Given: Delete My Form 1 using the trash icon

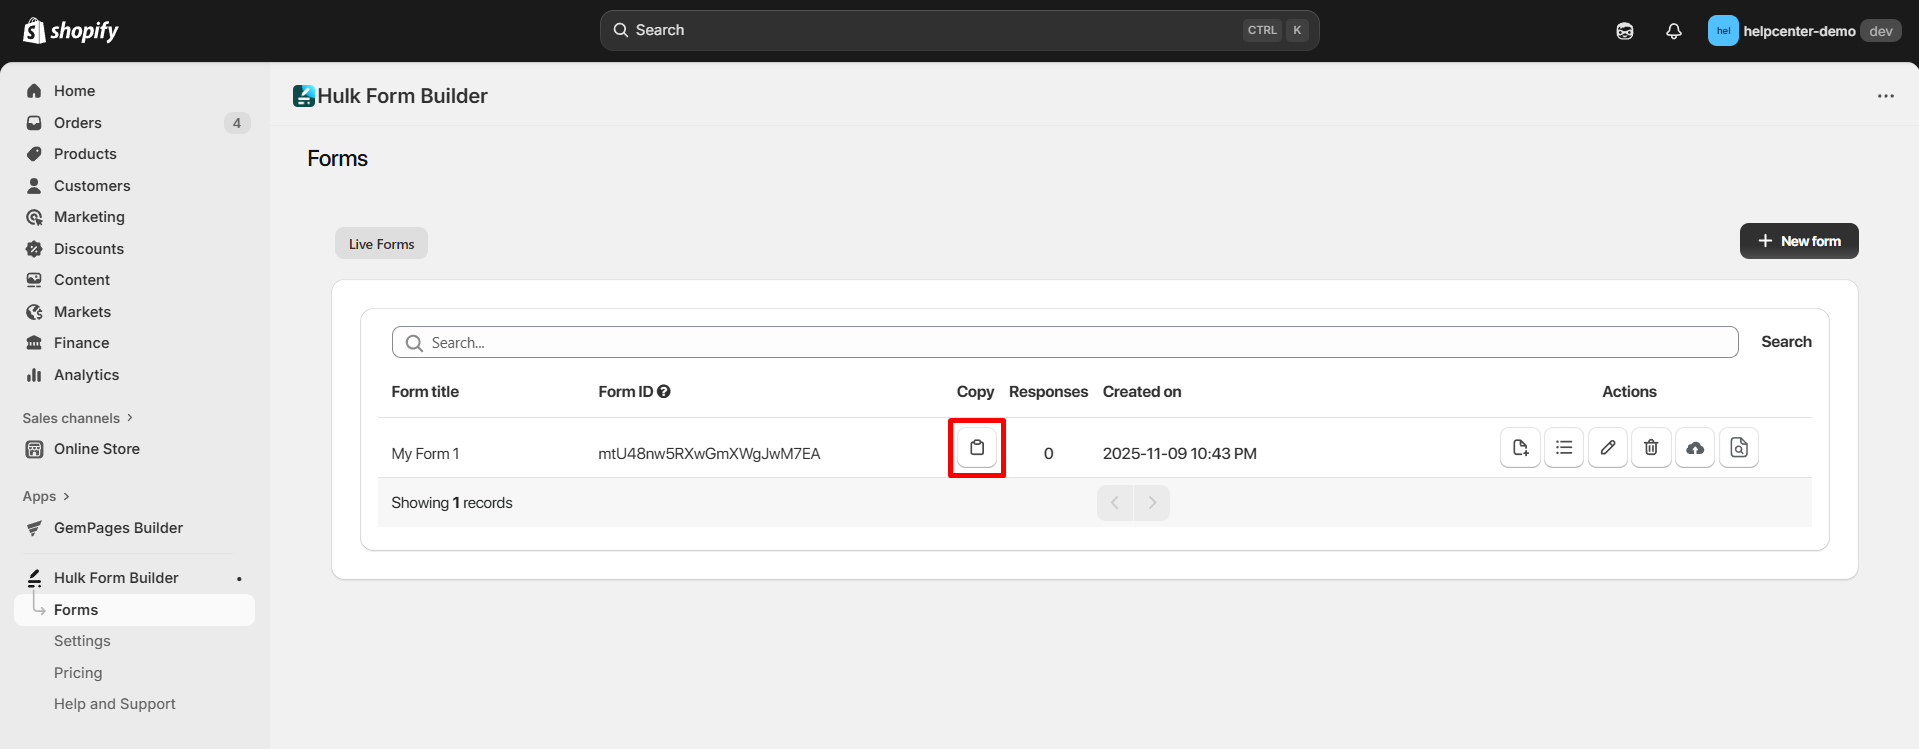Looking at the screenshot, I should point(1651,448).
